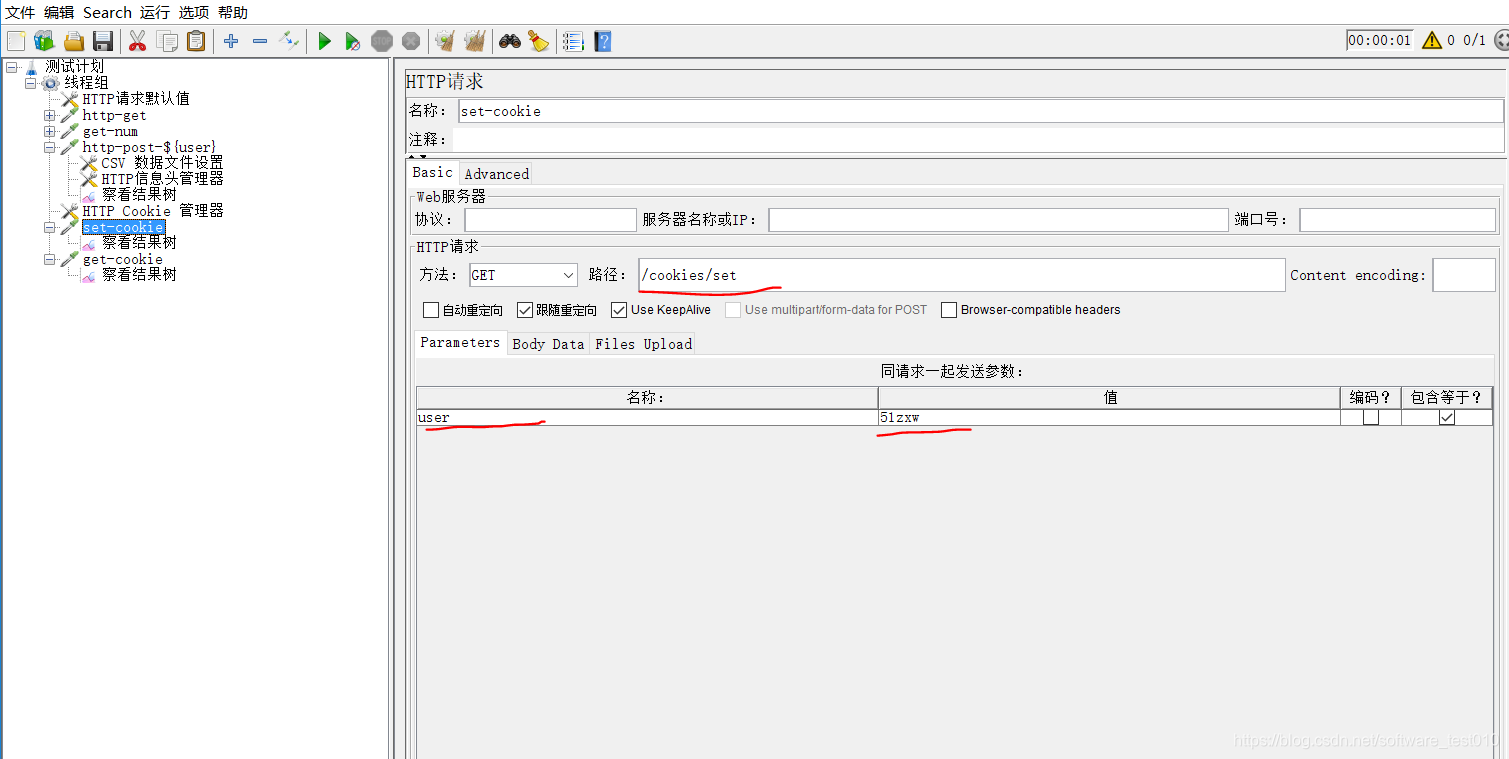Expand the get-num tree node
The image size is (1509, 759).
click(x=50, y=132)
